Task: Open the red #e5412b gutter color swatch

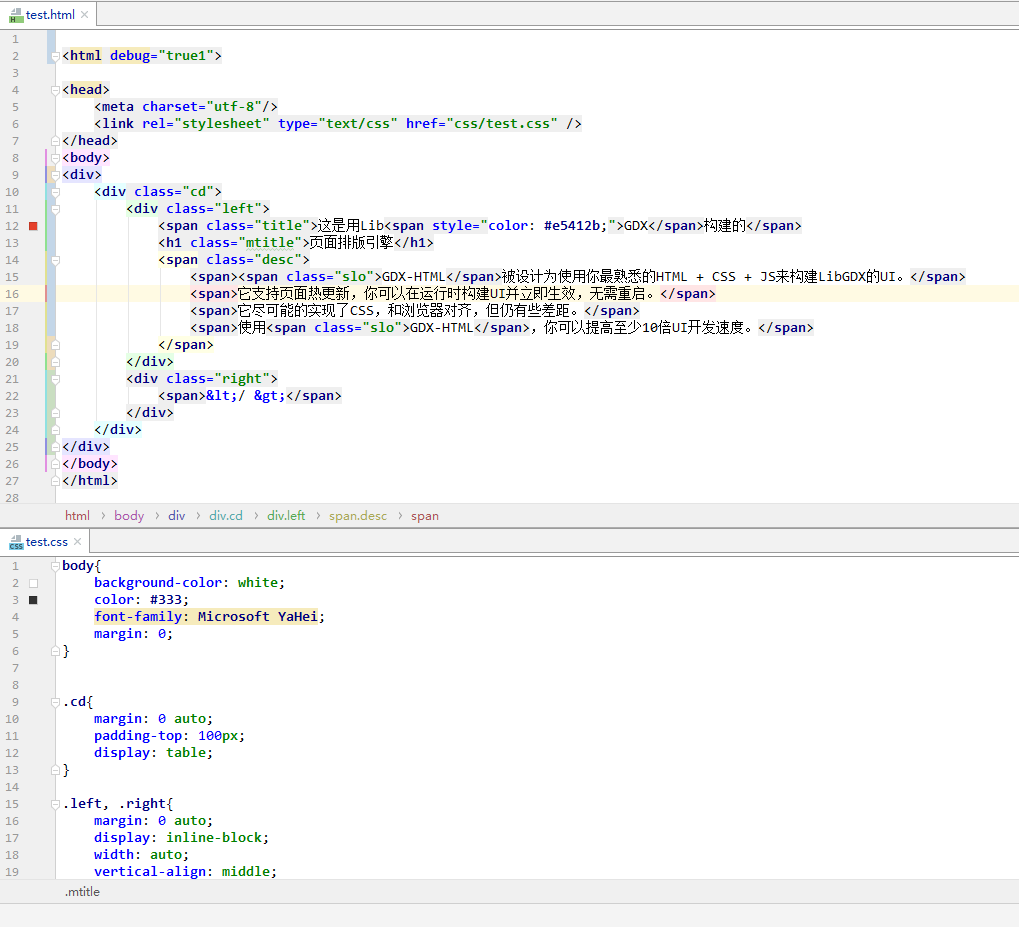Action: pos(33,226)
